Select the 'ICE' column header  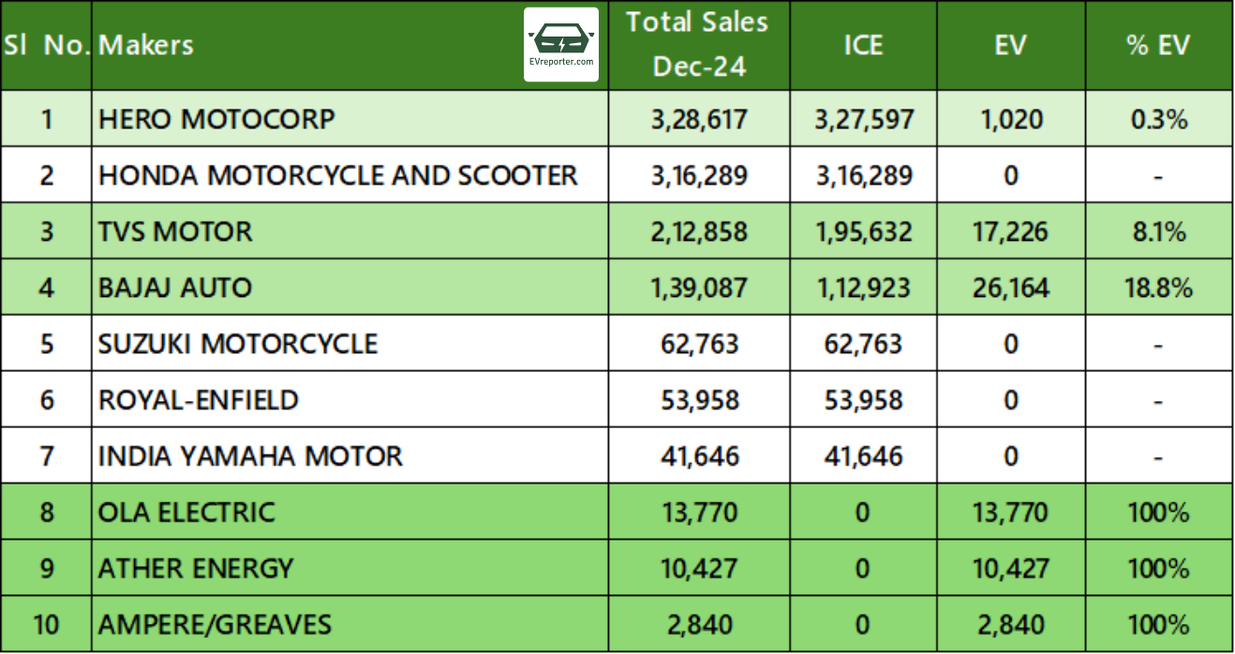click(863, 45)
